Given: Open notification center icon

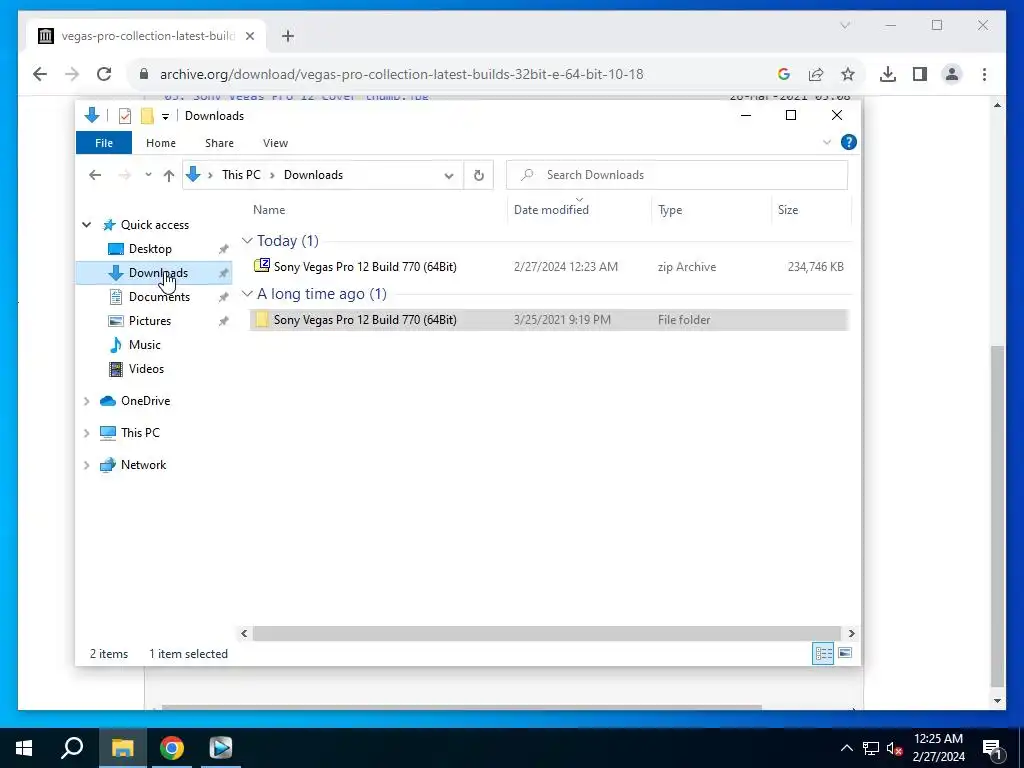Looking at the screenshot, I should tap(992, 749).
